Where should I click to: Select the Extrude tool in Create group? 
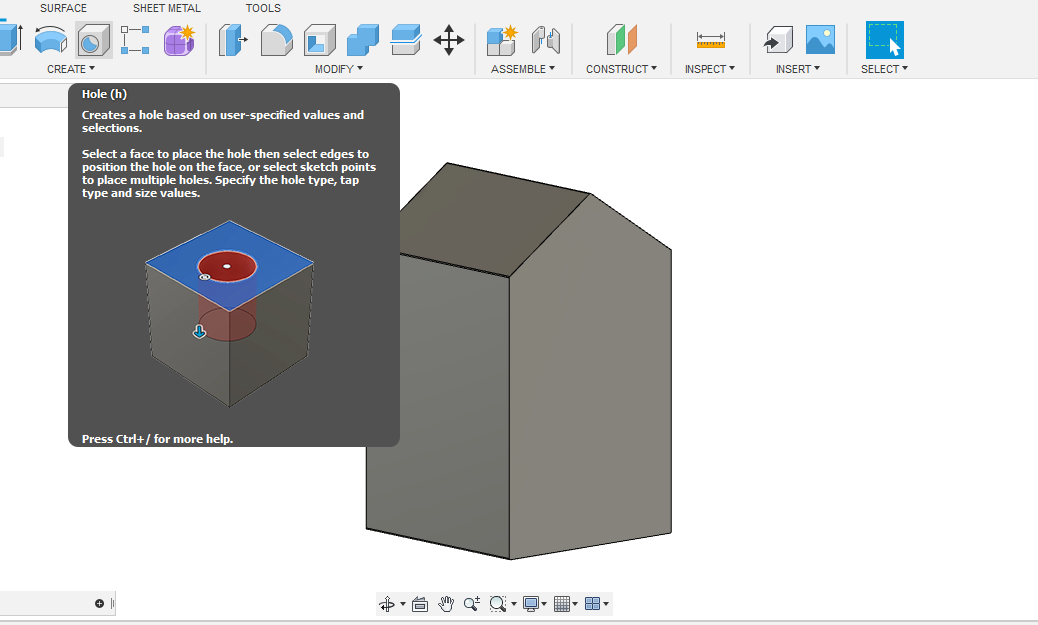point(9,39)
